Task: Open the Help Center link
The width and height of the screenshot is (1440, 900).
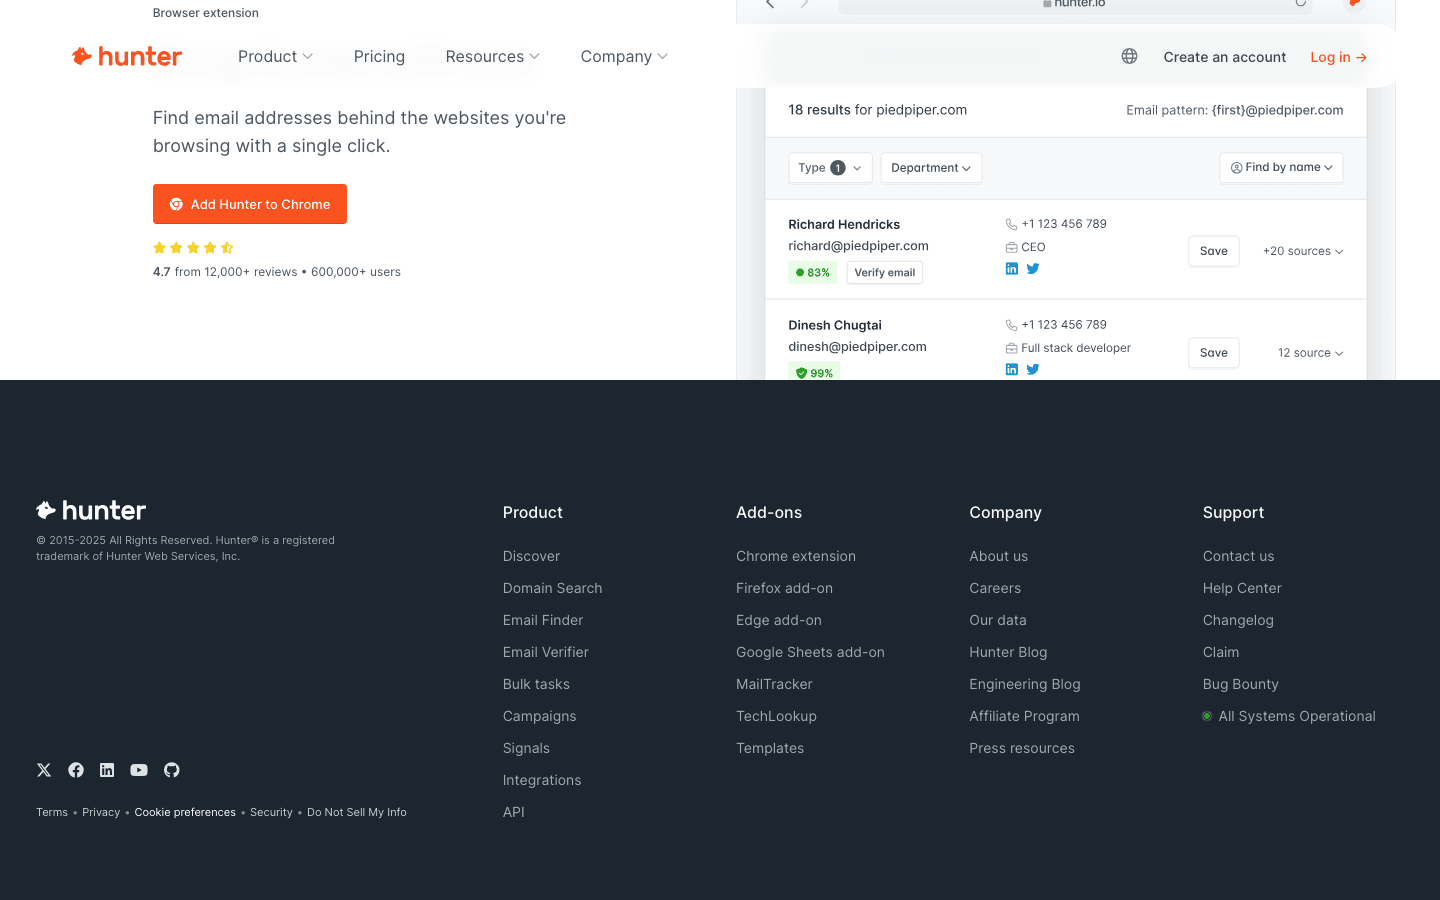Action: pyautogui.click(x=1242, y=588)
